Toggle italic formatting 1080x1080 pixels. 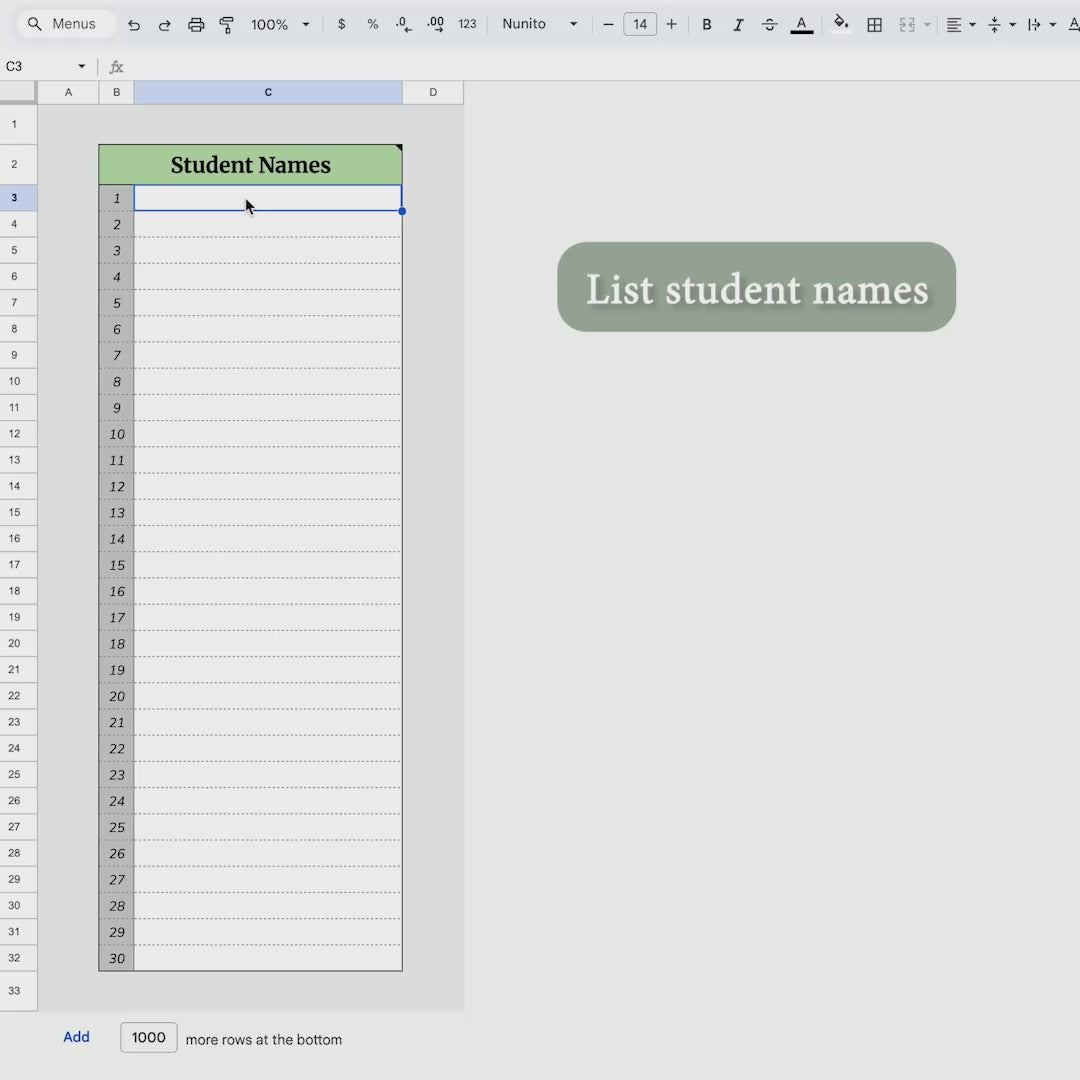(x=738, y=24)
